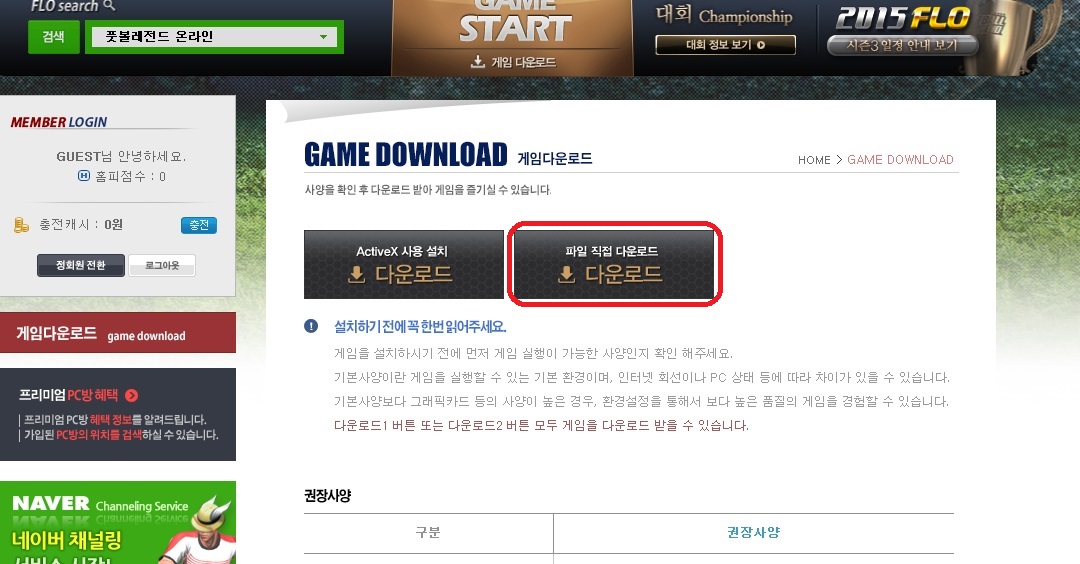Open the 게임다운로드 game download sidebar menu
Viewport: 1080px width, 564px height.
[x=118, y=333]
